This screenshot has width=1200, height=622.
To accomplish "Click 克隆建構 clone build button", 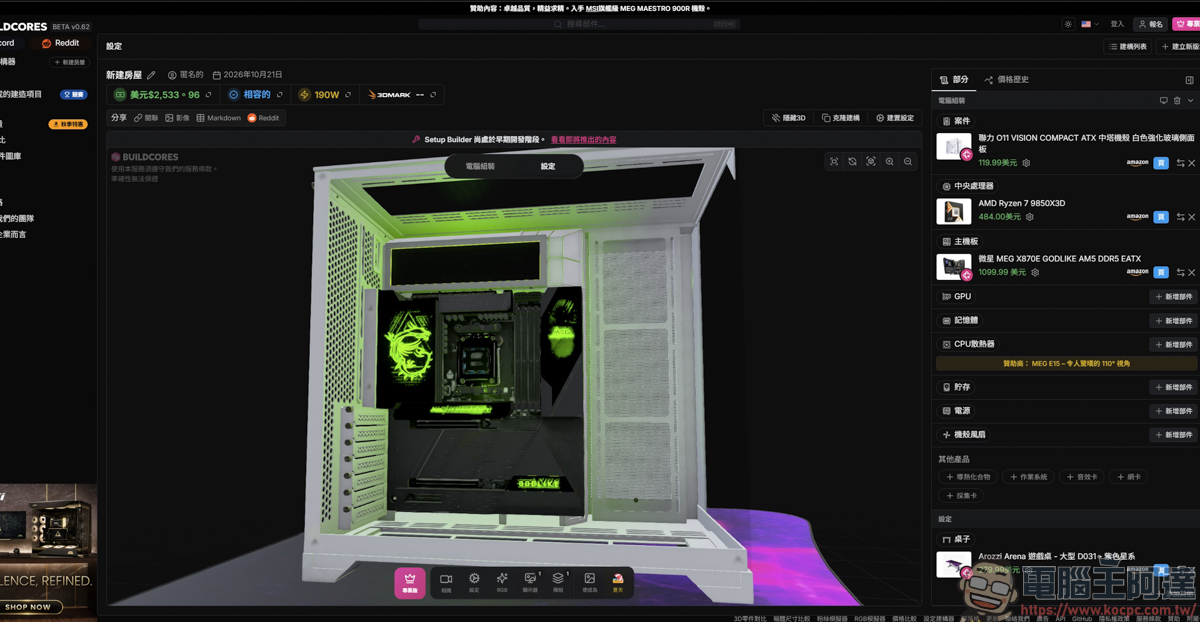I will pyautogui.click(x=840, y=118).
